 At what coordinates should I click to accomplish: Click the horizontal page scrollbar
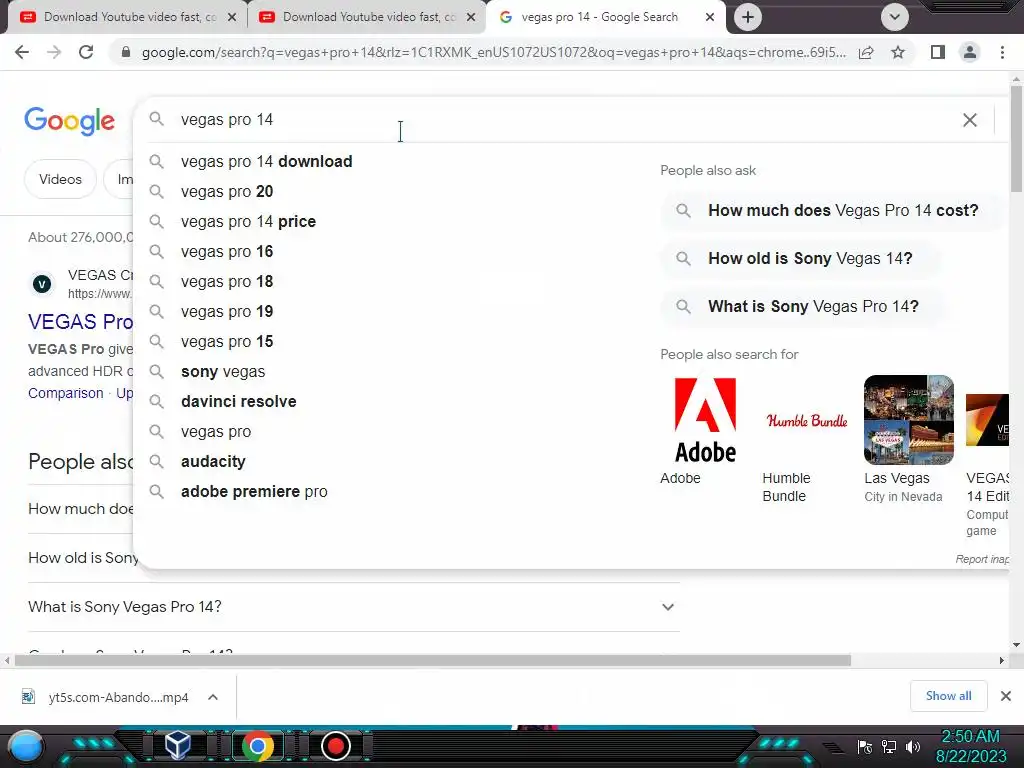pos(432,660)
